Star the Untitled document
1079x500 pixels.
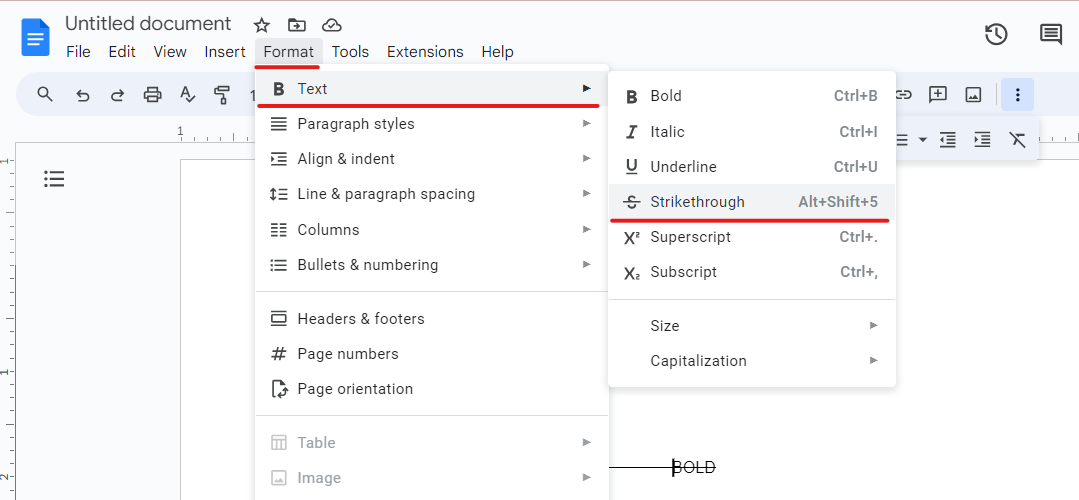[262, 25]
